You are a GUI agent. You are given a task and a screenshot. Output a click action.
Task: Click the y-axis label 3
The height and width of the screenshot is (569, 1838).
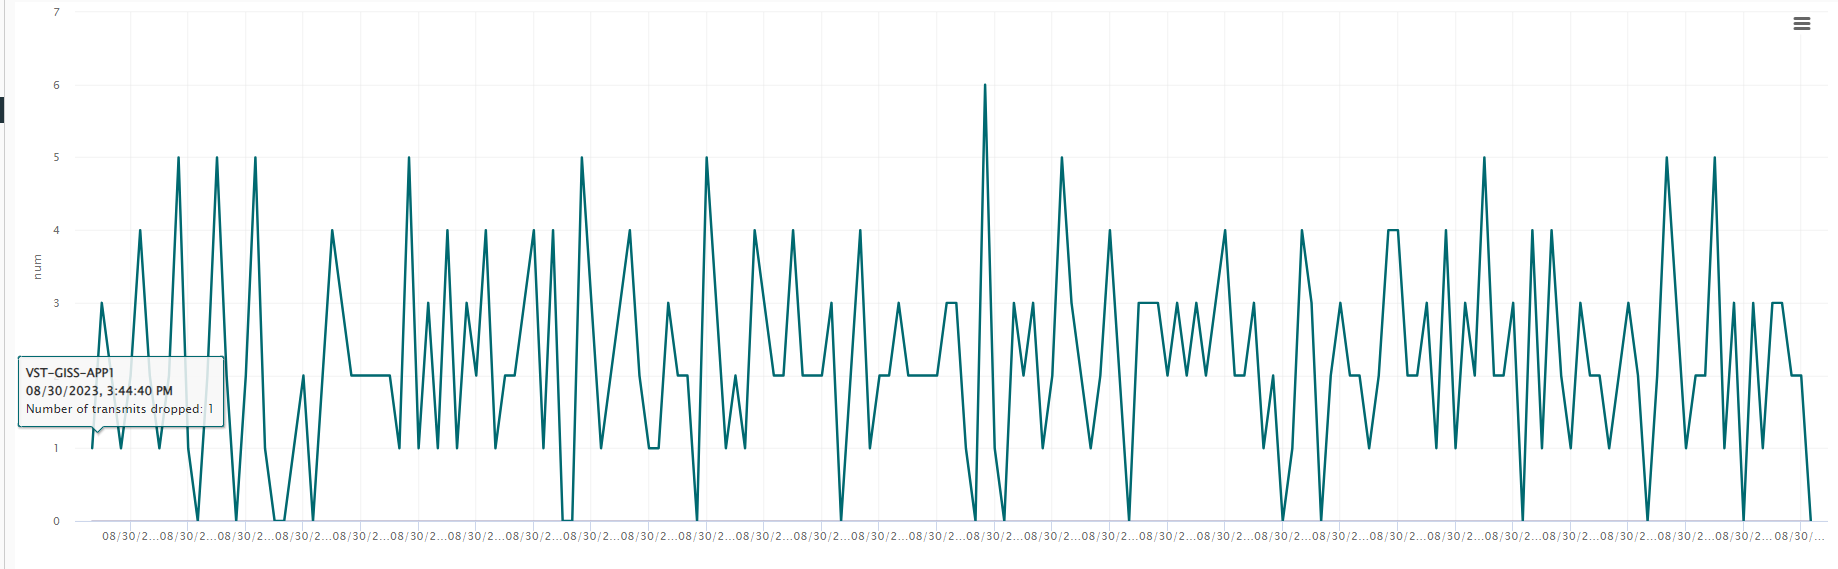pyautogui.click(x=56, y=303)
